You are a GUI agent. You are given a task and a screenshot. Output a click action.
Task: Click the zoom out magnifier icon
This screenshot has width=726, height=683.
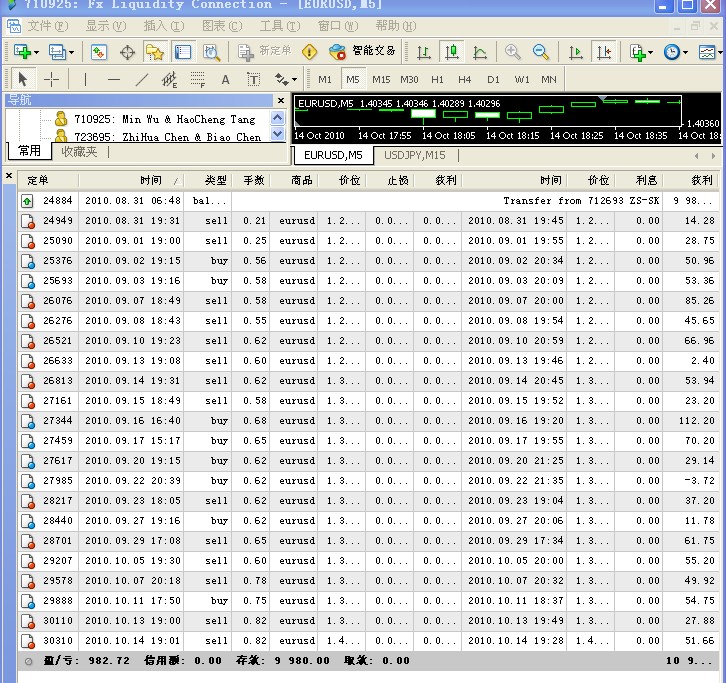pos(540,52)
